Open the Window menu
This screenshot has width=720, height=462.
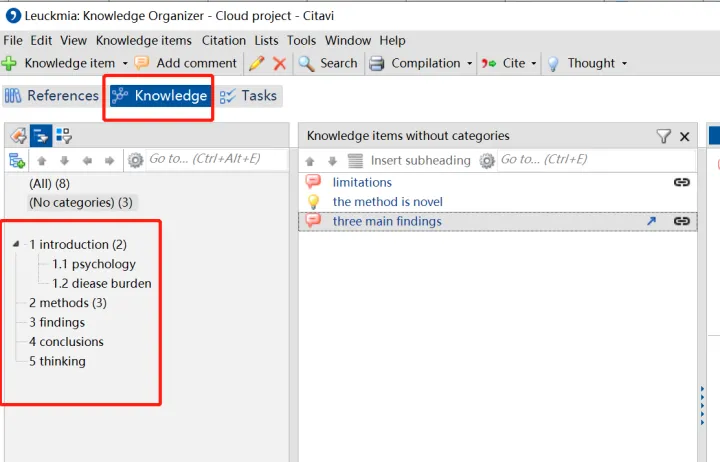(x=348, y=40)
